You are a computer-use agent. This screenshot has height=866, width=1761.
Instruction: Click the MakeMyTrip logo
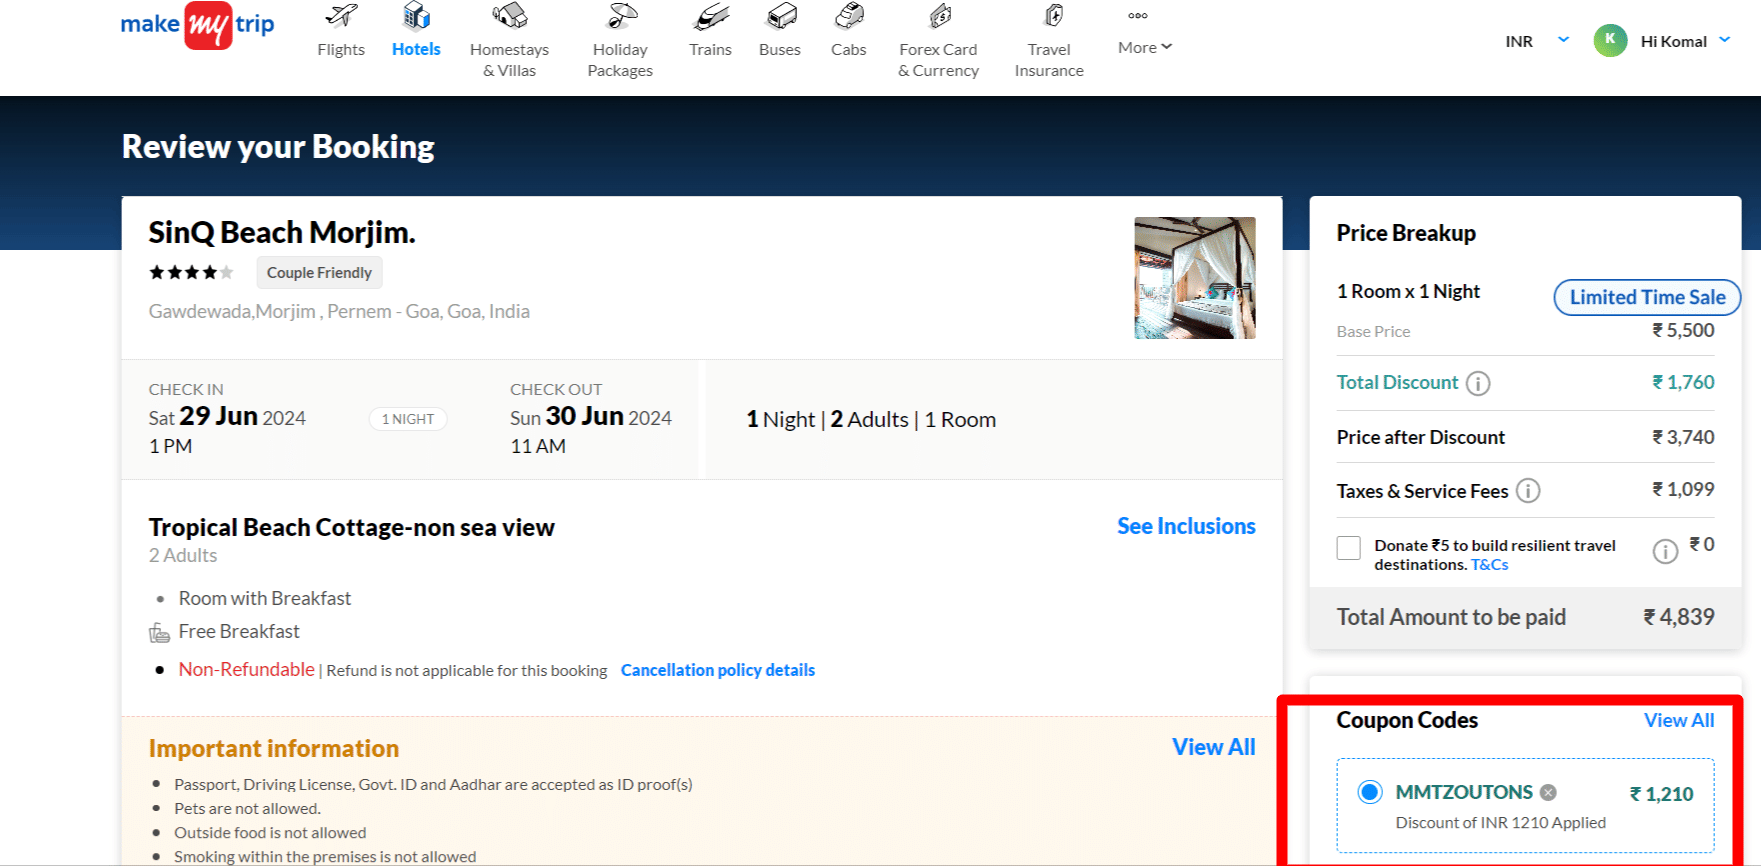point(197,25)
